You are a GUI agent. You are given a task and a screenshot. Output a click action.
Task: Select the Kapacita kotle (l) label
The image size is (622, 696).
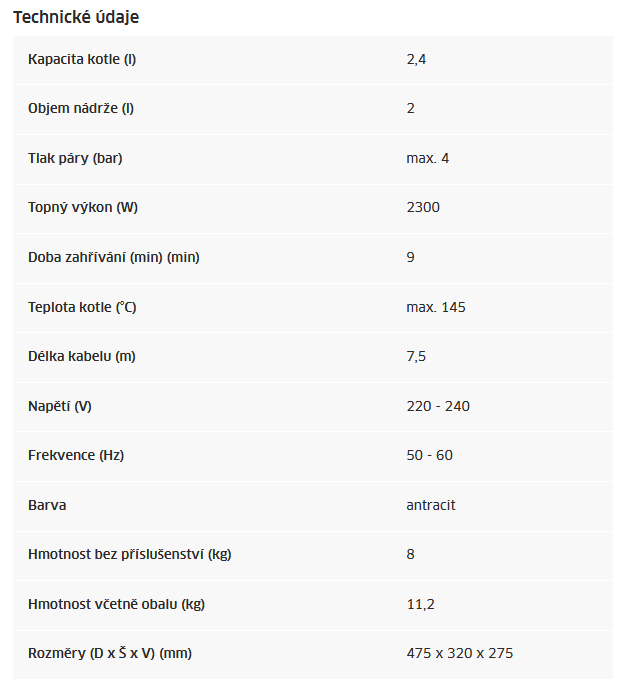(82, 59)
